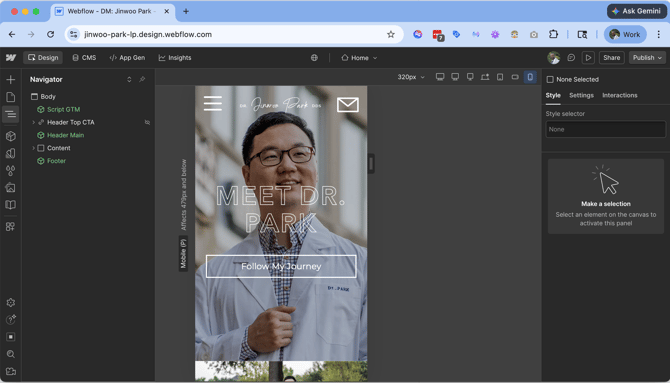Click the Style selector None field
Viewport: 670px width, 383px height.
point(605,129)
